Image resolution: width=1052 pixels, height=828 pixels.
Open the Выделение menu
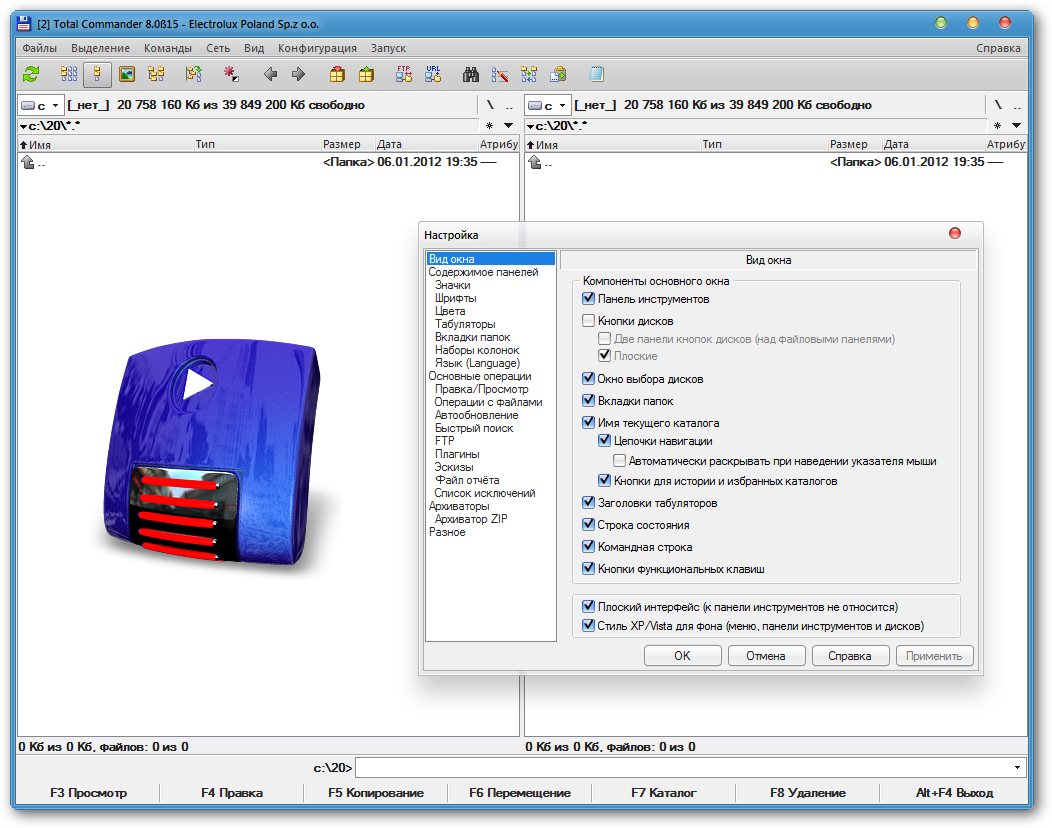click(100, 48)
